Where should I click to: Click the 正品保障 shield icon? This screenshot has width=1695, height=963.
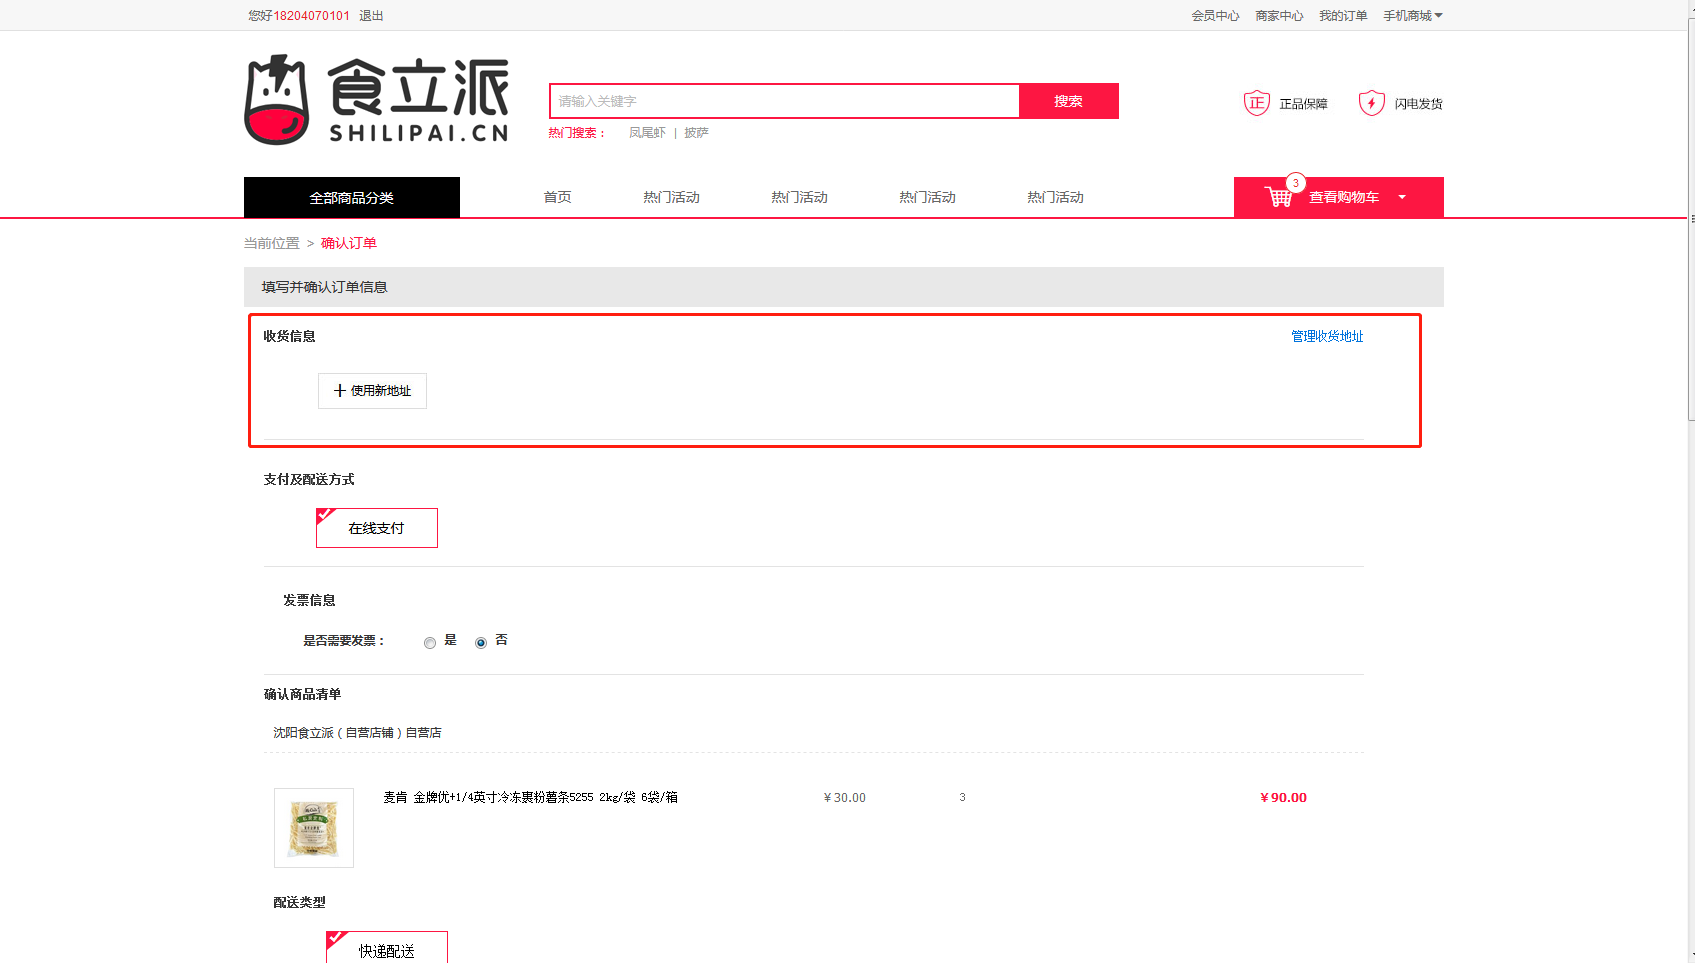point(1256,103)
